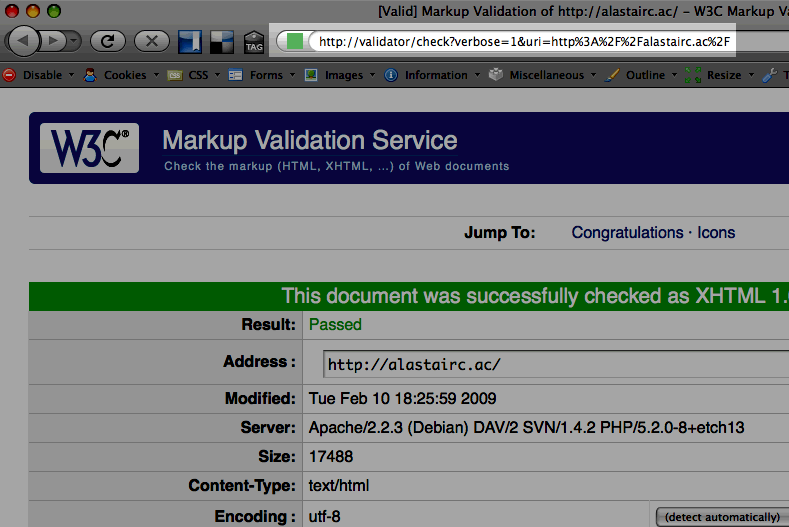Jump to the Congratulations section
Image resolution: width=789 pixels, height=527 pixels.
point(627,233)
